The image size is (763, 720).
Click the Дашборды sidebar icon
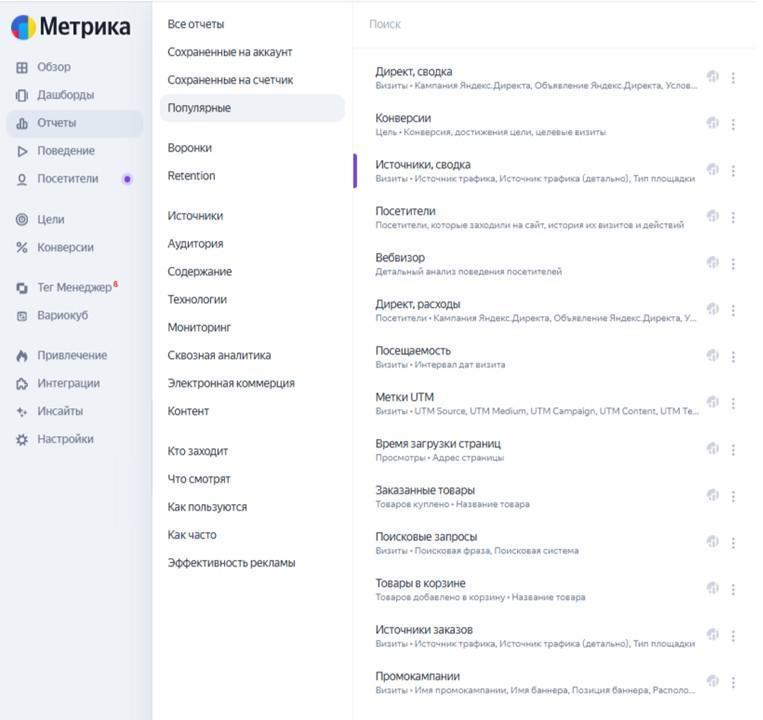(x=22, y=95)
